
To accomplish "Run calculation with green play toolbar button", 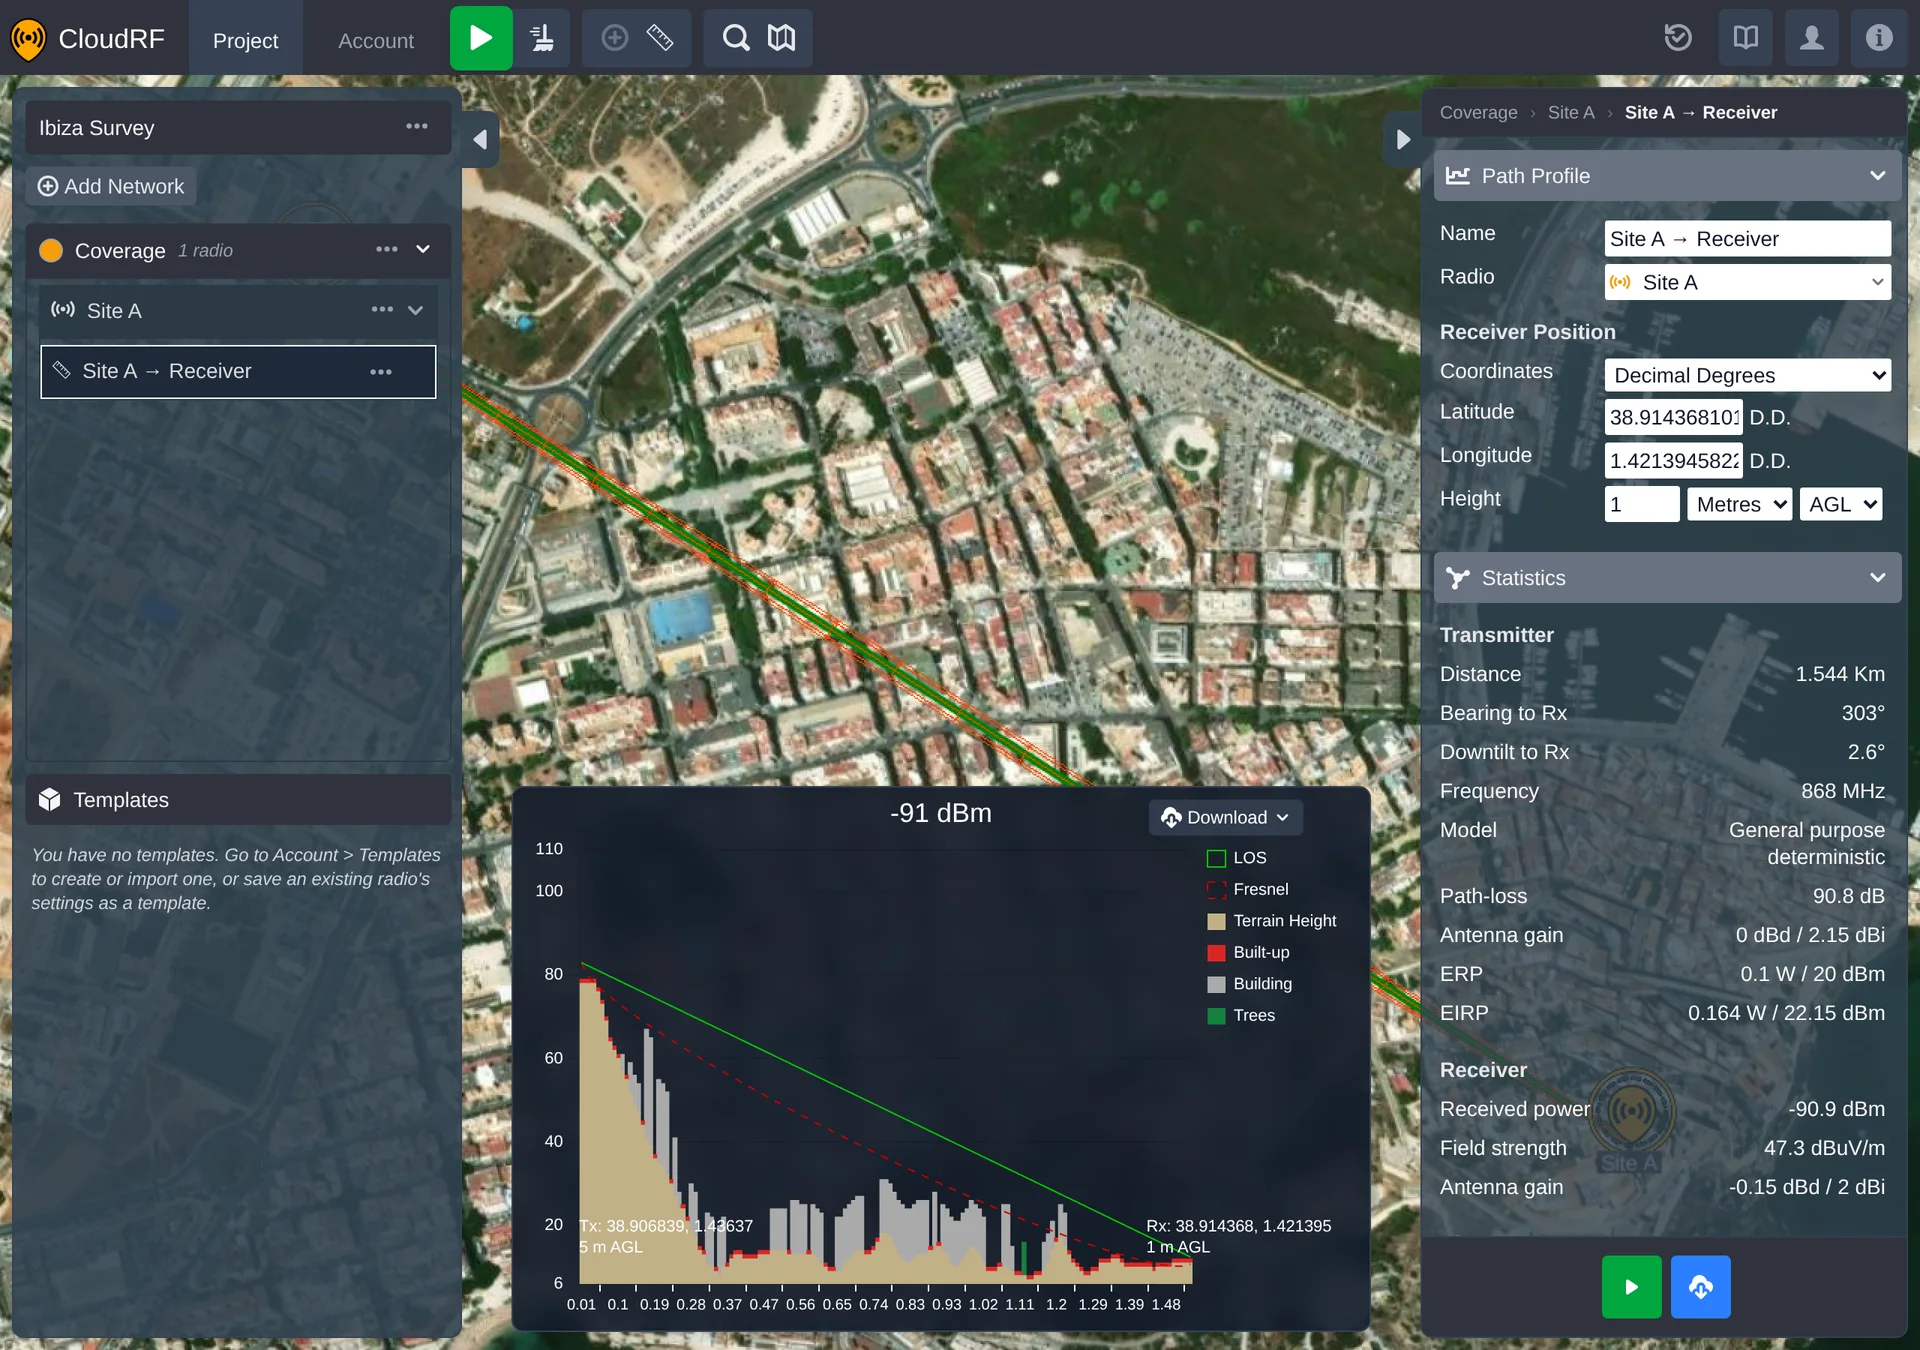I will [481, 38].
